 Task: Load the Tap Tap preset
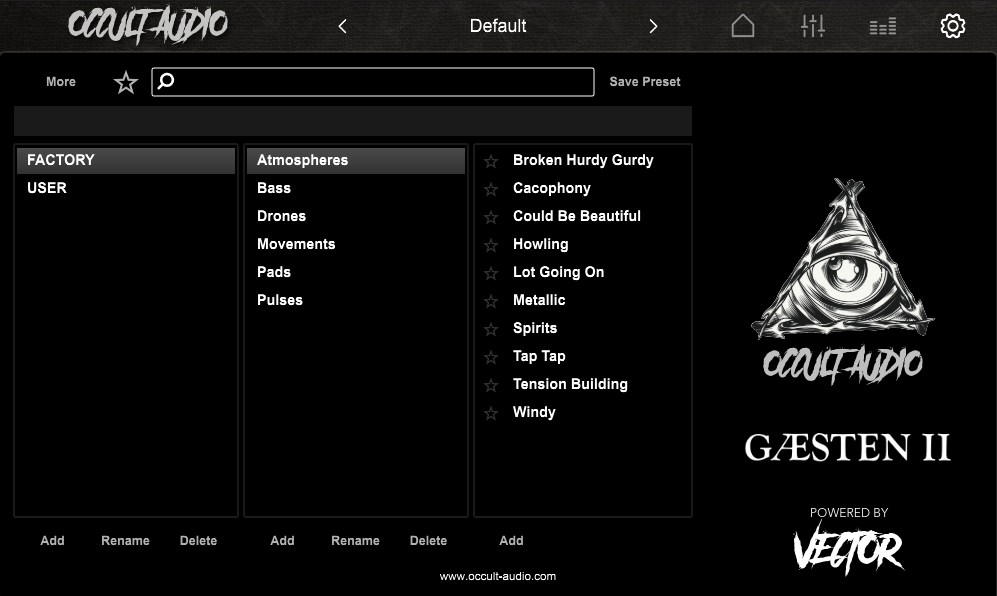539,356
